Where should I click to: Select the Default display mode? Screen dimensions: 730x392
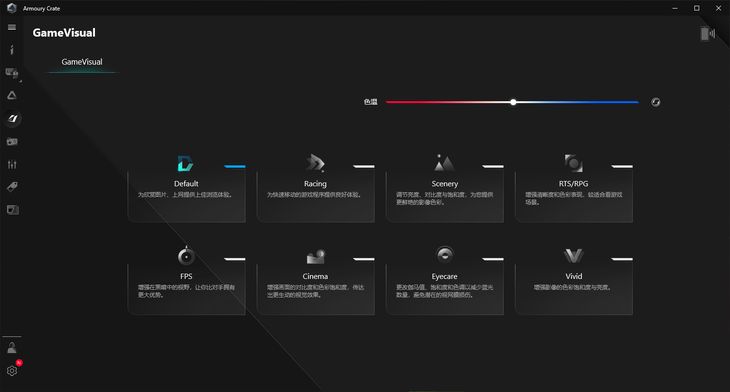186,188
